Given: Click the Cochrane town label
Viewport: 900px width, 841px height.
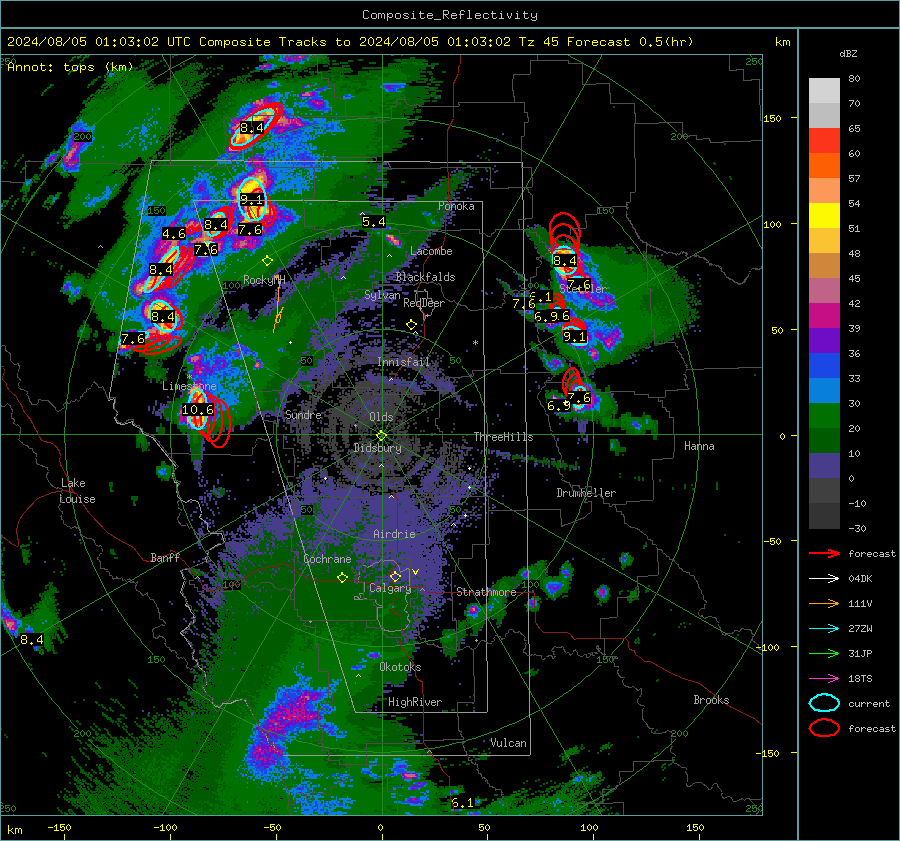Looking at the screenshot, I should (327, 559).
